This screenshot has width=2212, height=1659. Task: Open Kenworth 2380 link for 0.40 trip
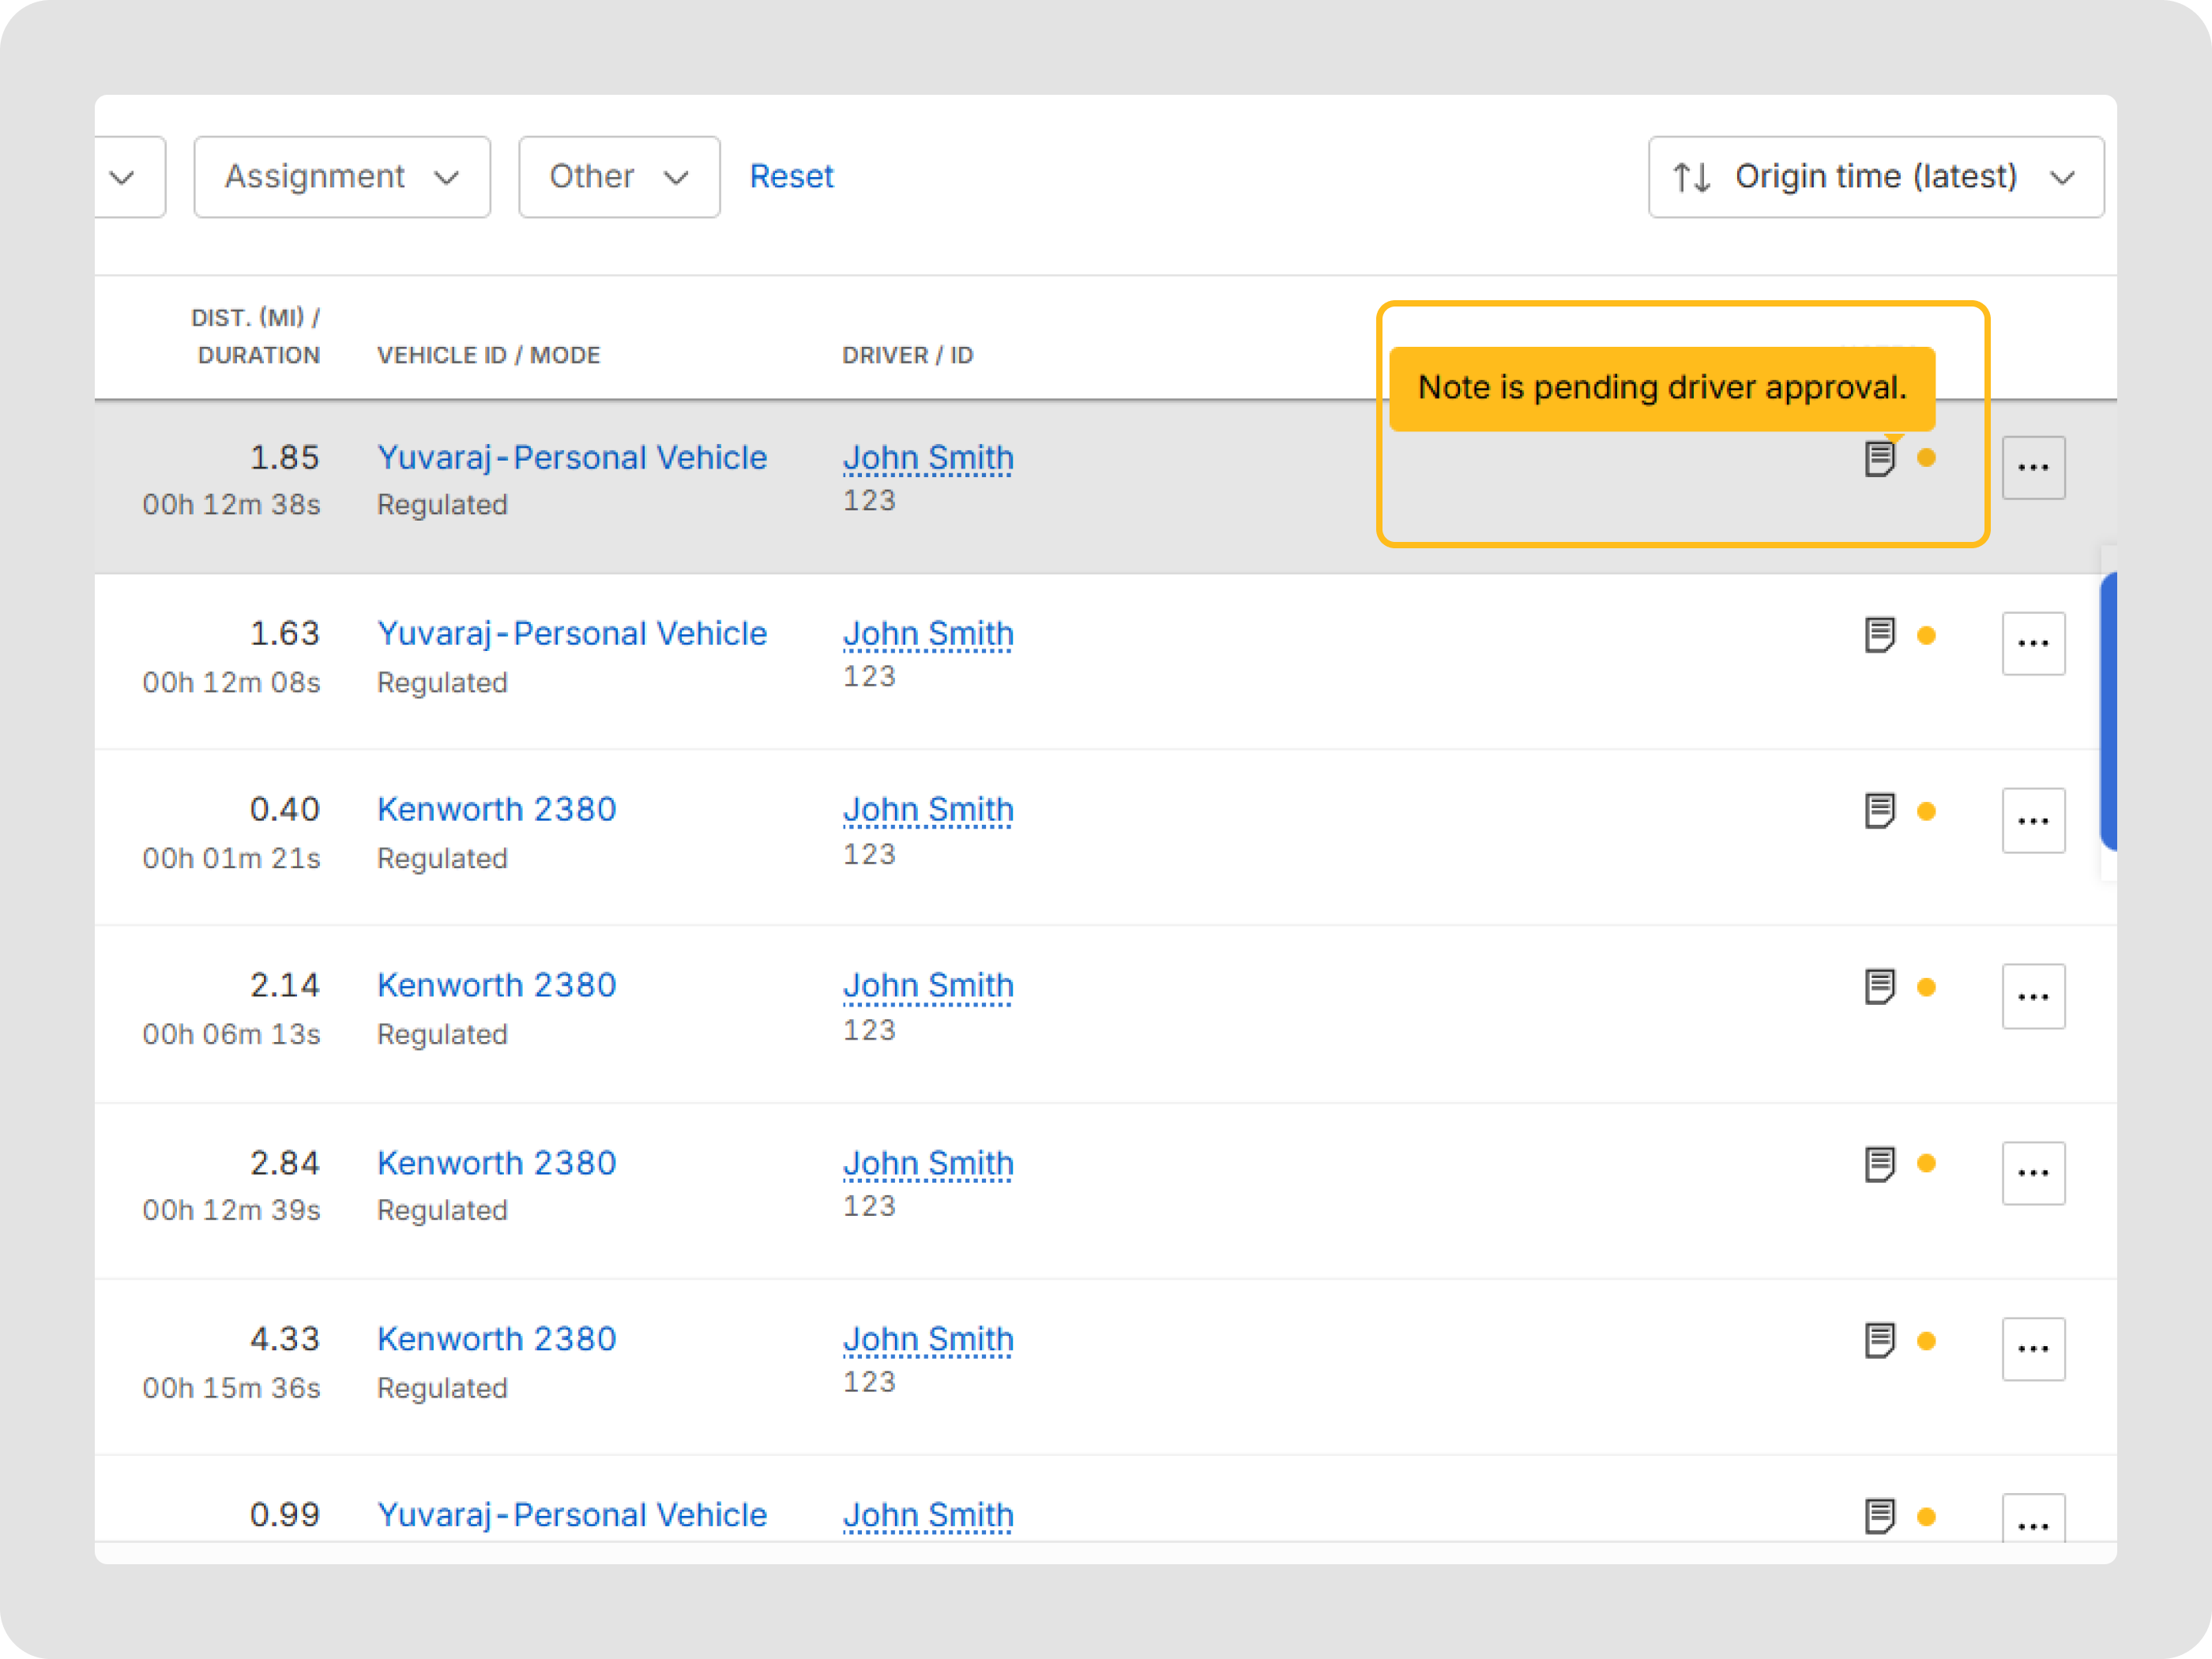click(x=497, y=809)
